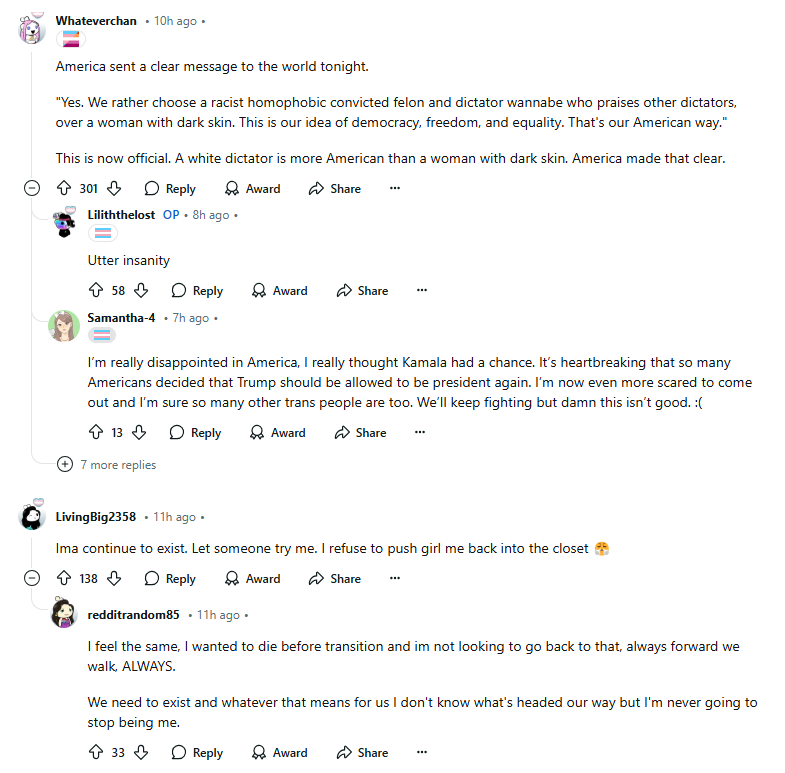
Task: Open more options on Samantha-4's comment
Action: point(419,432)
